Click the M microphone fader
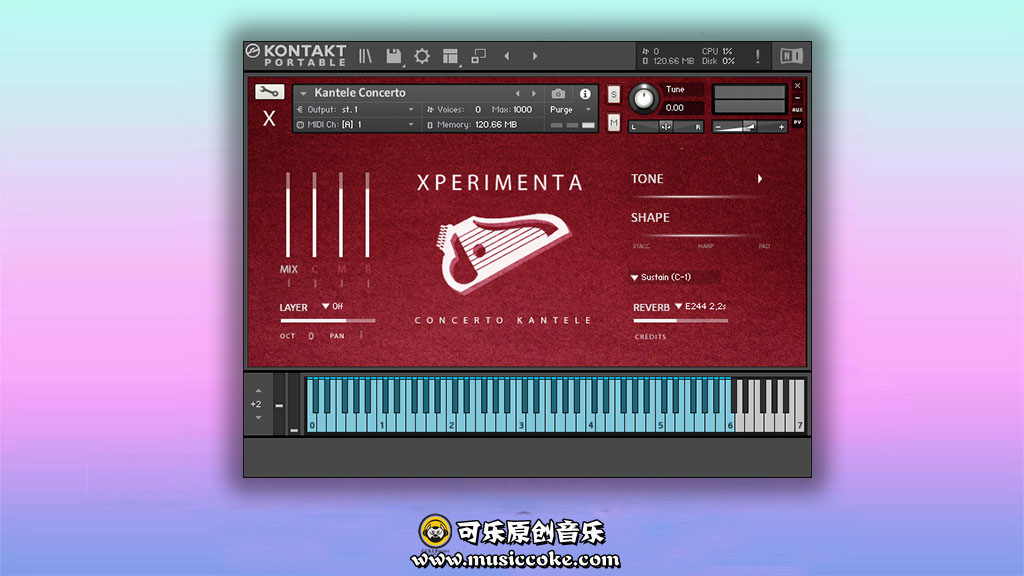Viewport: 1024px width, 576px height. pos(341,215)
